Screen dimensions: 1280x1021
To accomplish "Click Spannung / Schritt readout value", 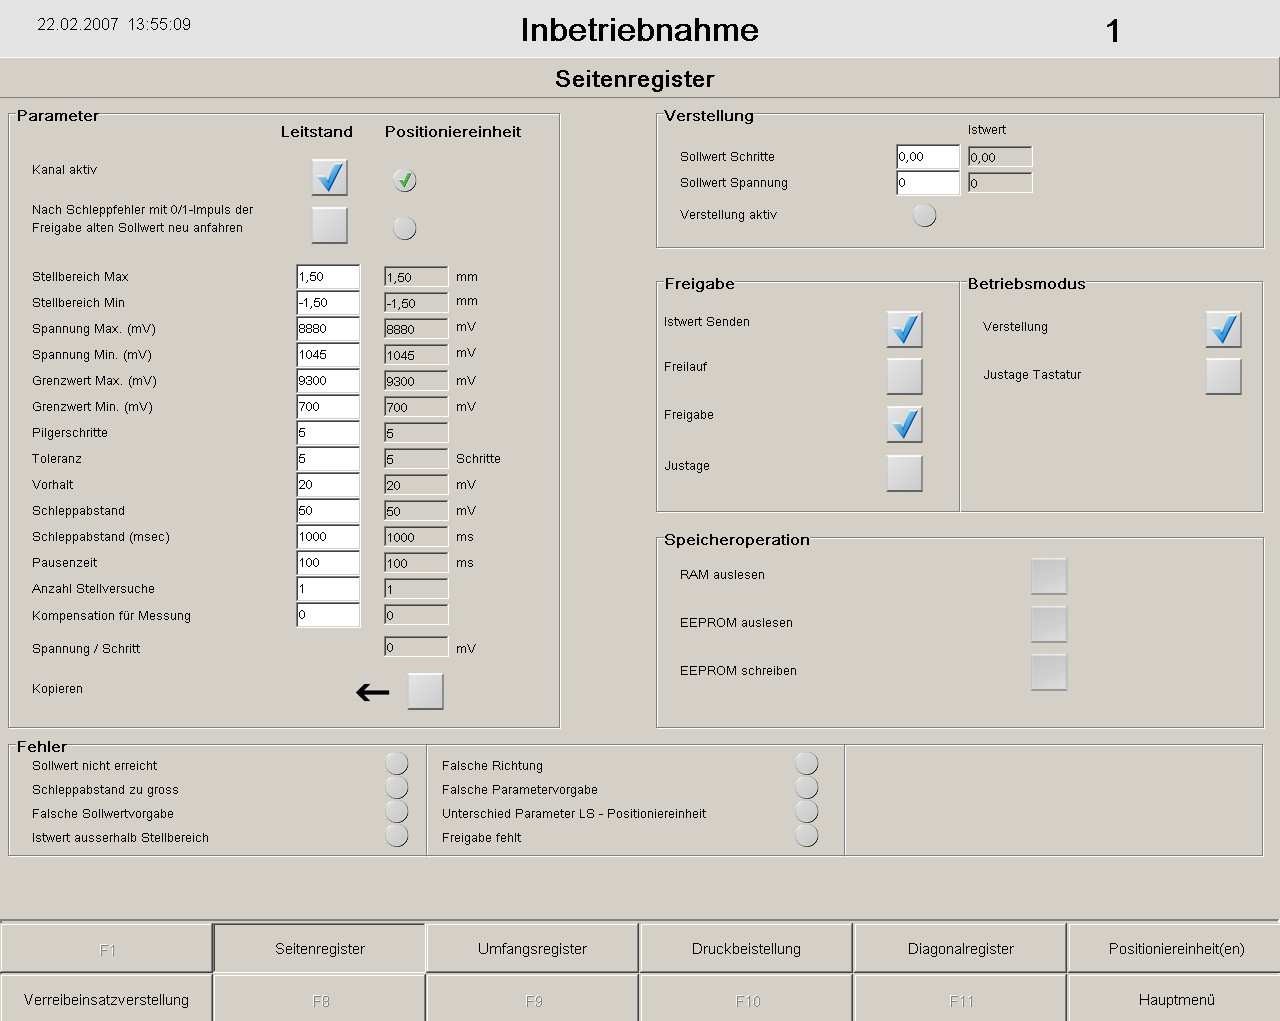I will tap(416, 647).
